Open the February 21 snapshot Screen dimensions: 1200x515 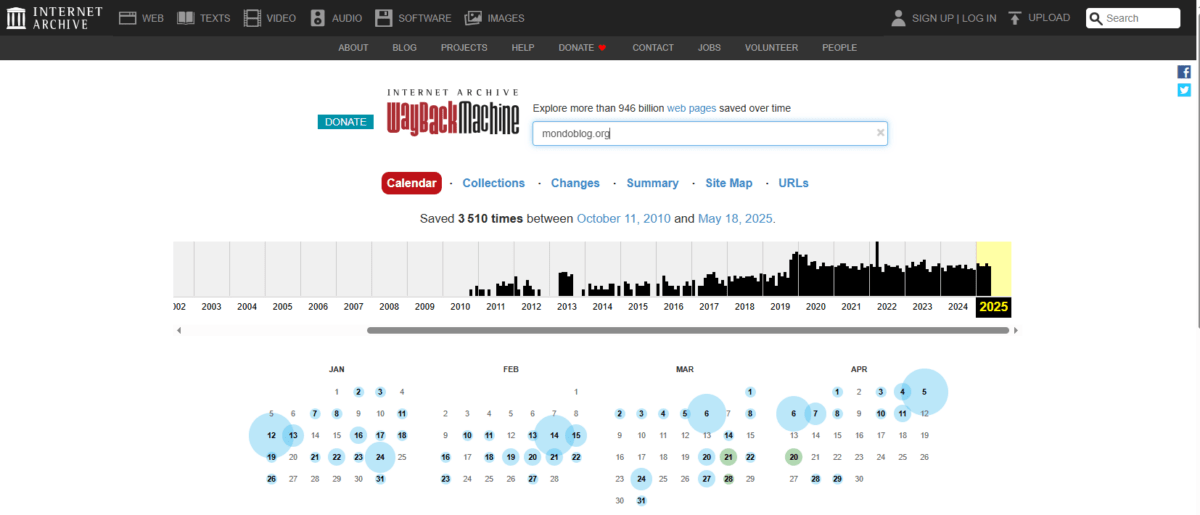(x=554, y=457)
